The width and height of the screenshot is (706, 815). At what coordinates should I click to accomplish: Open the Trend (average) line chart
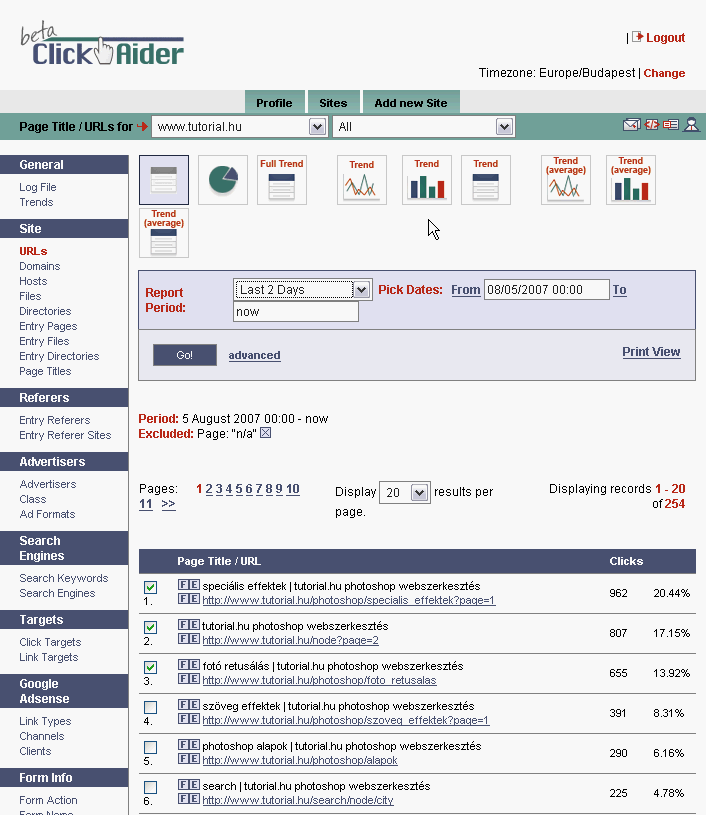pyautogui.click(x=566, y=180)
